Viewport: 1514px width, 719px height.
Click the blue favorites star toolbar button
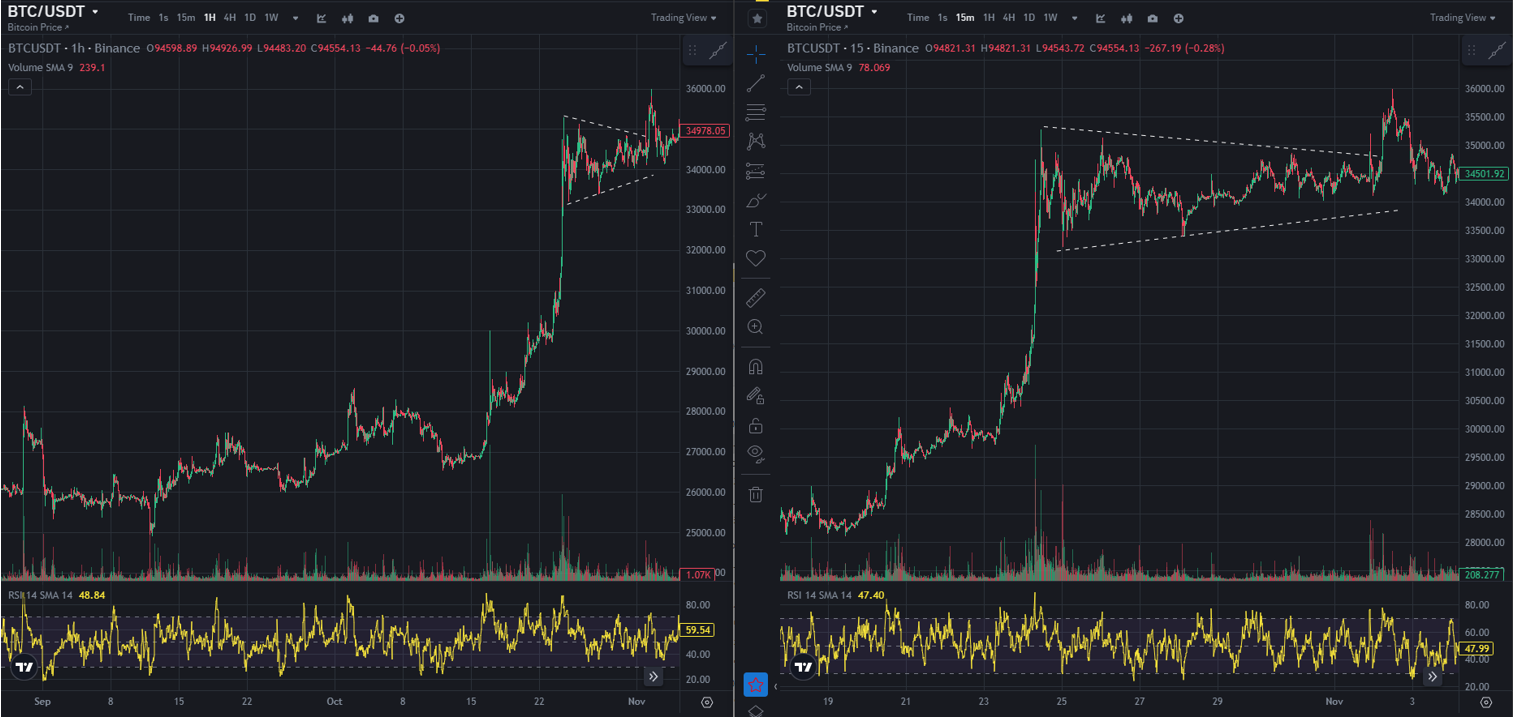pyautogui.click(x=756, y=685)
